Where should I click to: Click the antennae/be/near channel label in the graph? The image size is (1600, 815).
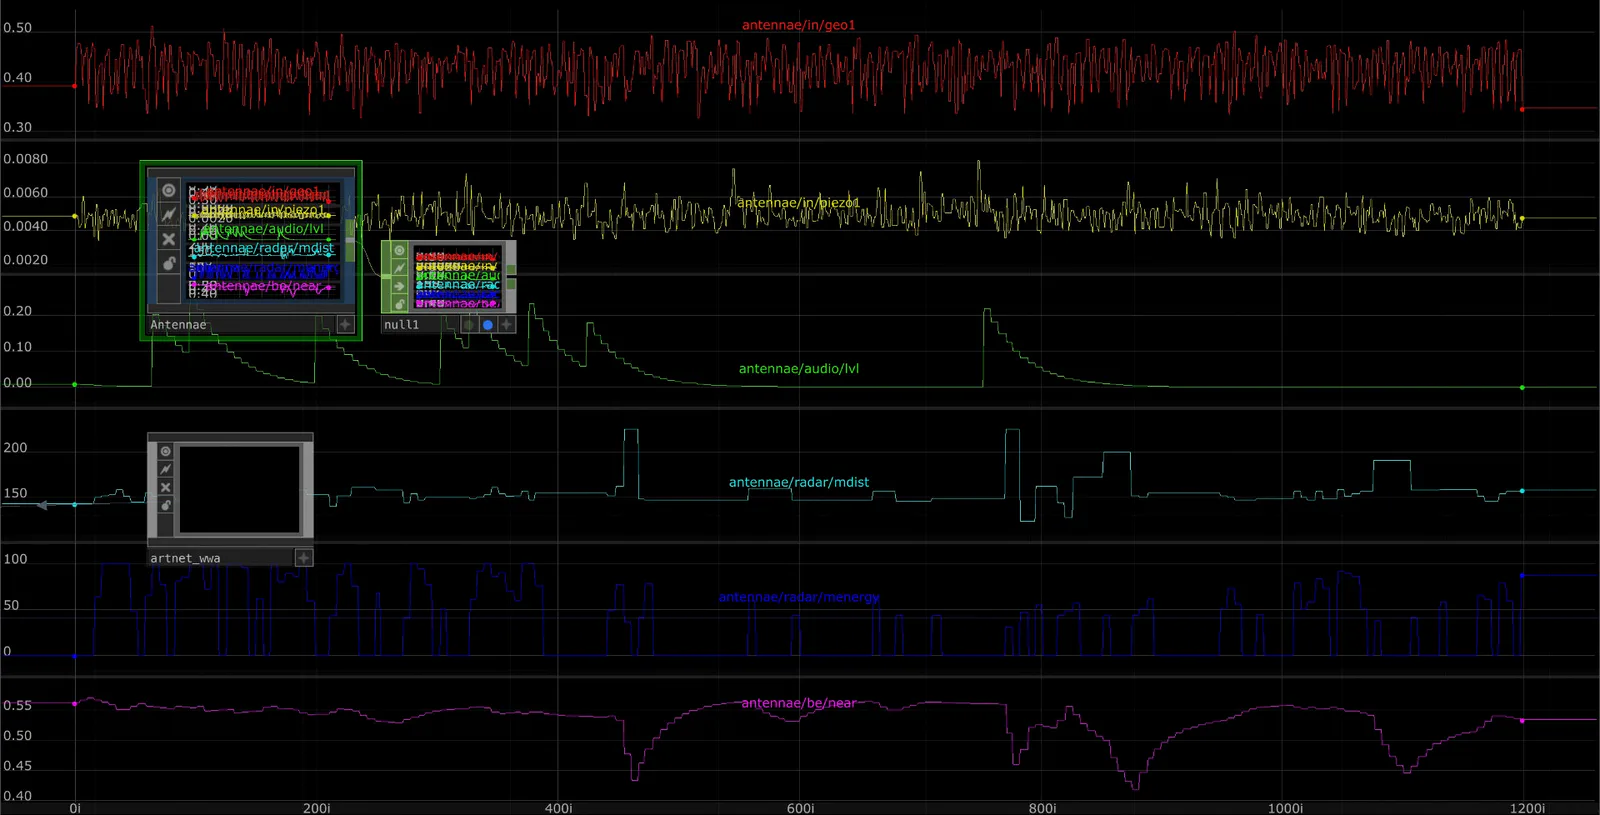(799, 703)
